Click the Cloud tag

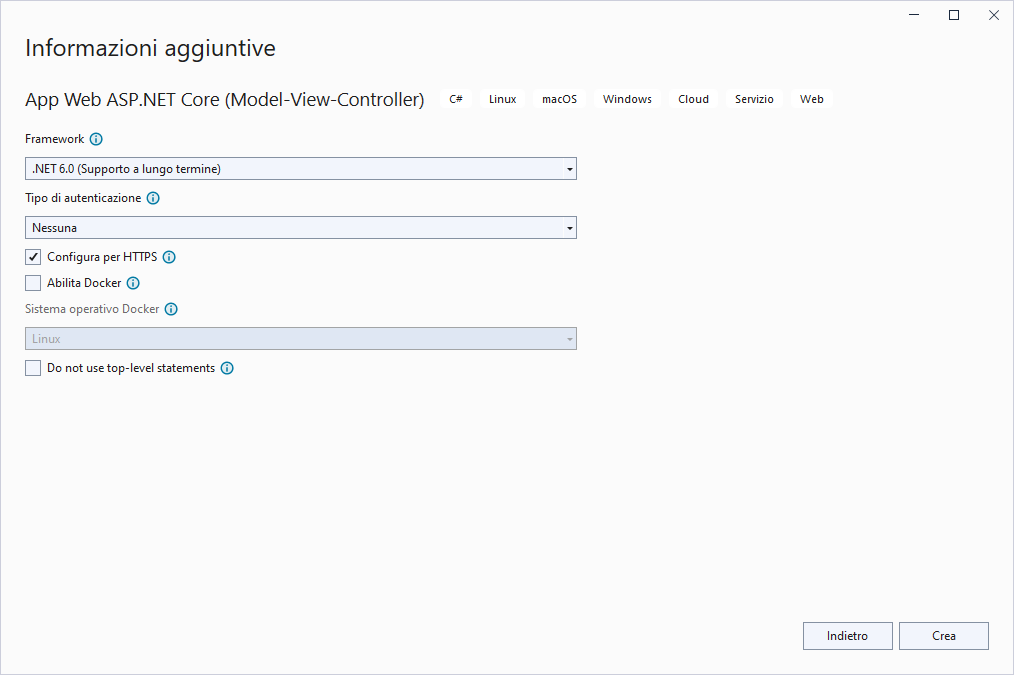pos(693,99)
